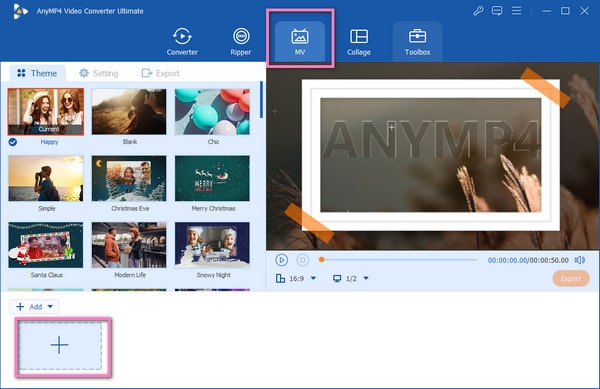Click the playback progress slider handle
Image resolution: width=600 pixels, height=389 pixels.
[x=321, y=260]
